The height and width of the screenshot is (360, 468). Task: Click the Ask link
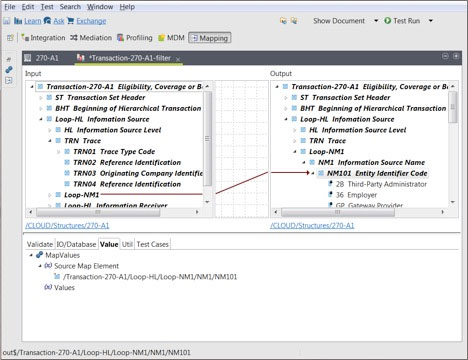point(59,21)
